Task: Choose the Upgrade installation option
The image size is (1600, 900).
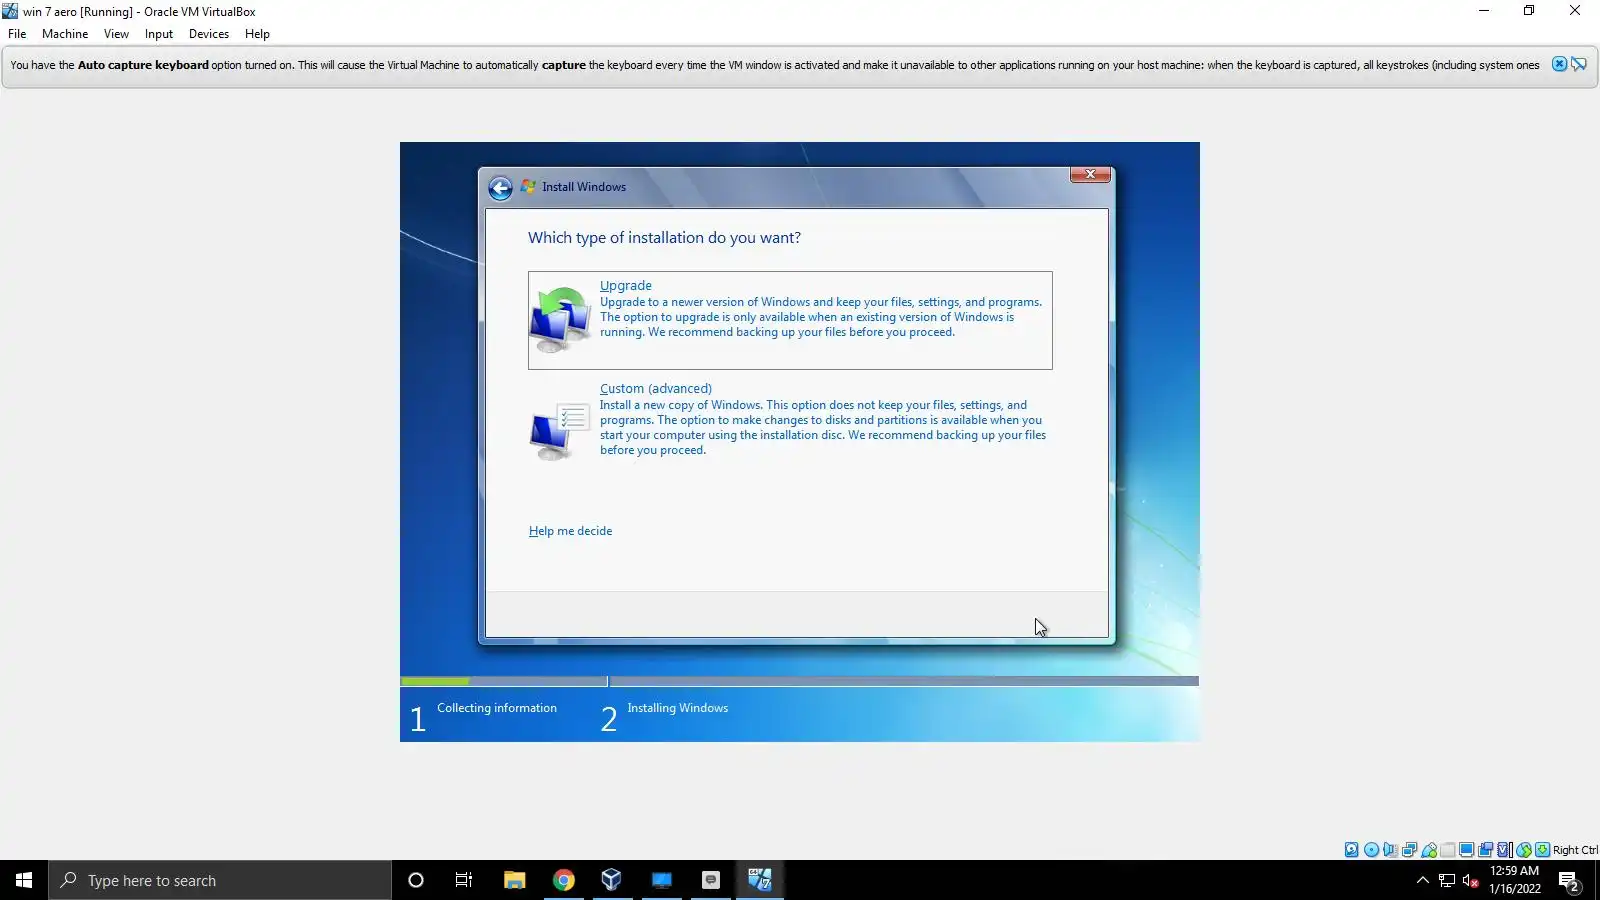Action: pos(790,320)
